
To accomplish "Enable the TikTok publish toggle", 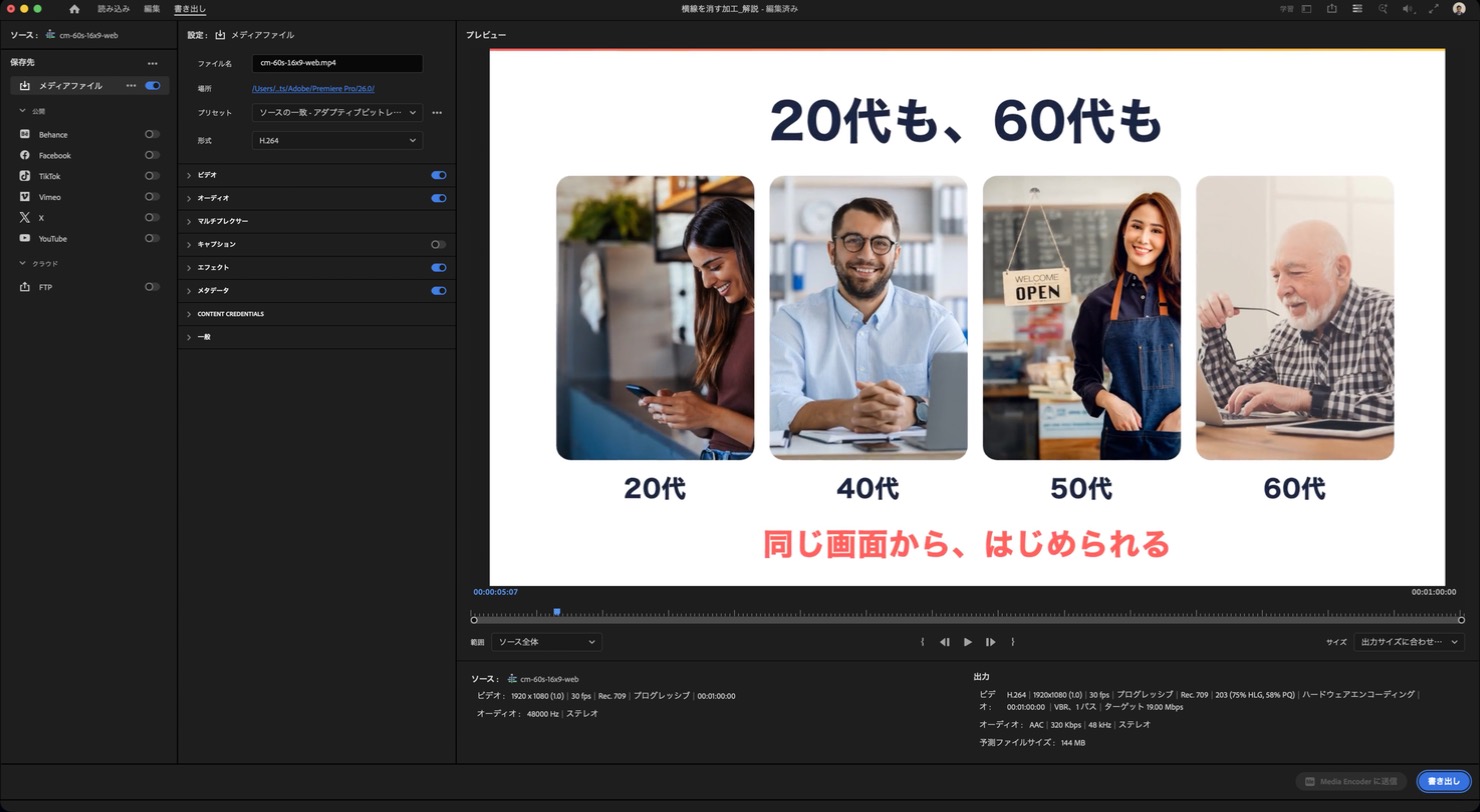I will click(x=152, y=176).
